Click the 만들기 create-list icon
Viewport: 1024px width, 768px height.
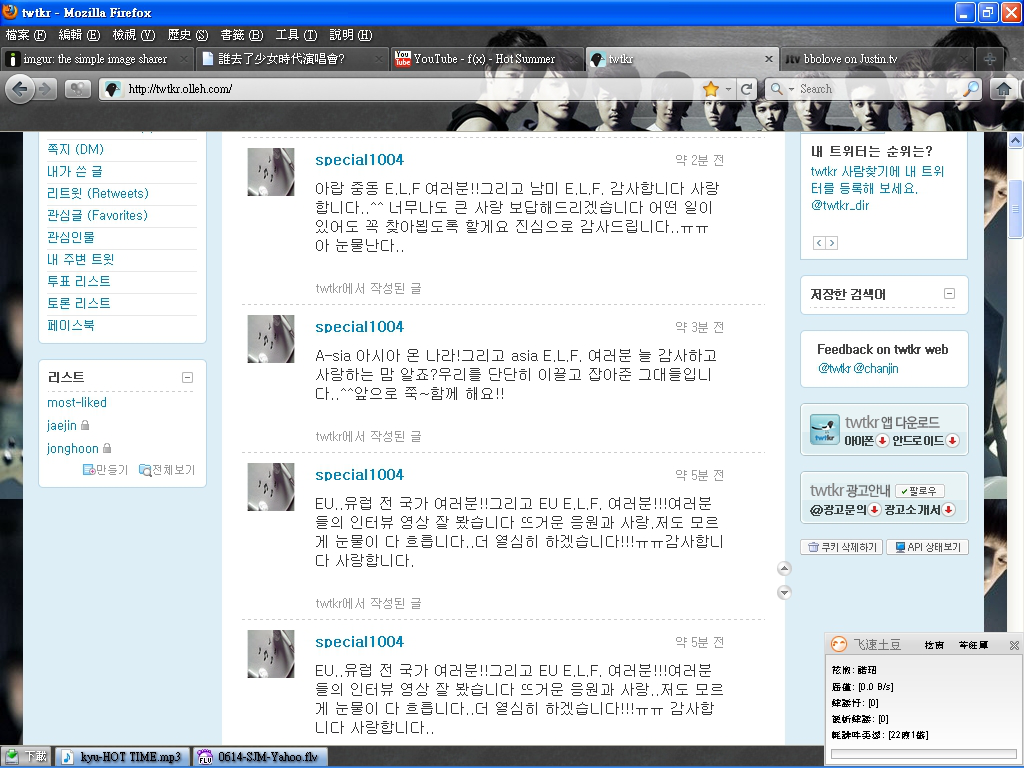coord(89,470)
